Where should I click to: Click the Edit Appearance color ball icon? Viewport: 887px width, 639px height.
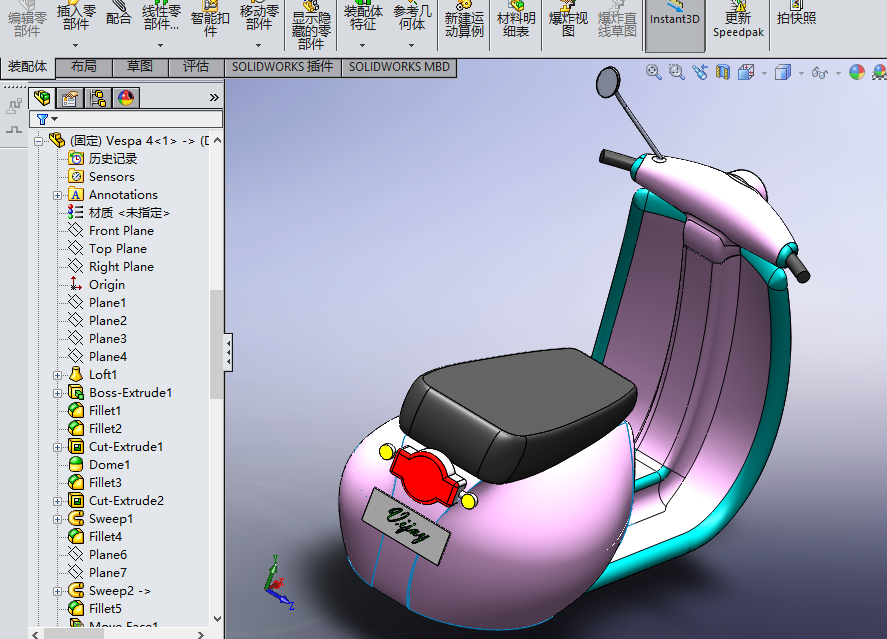(856, 72)
